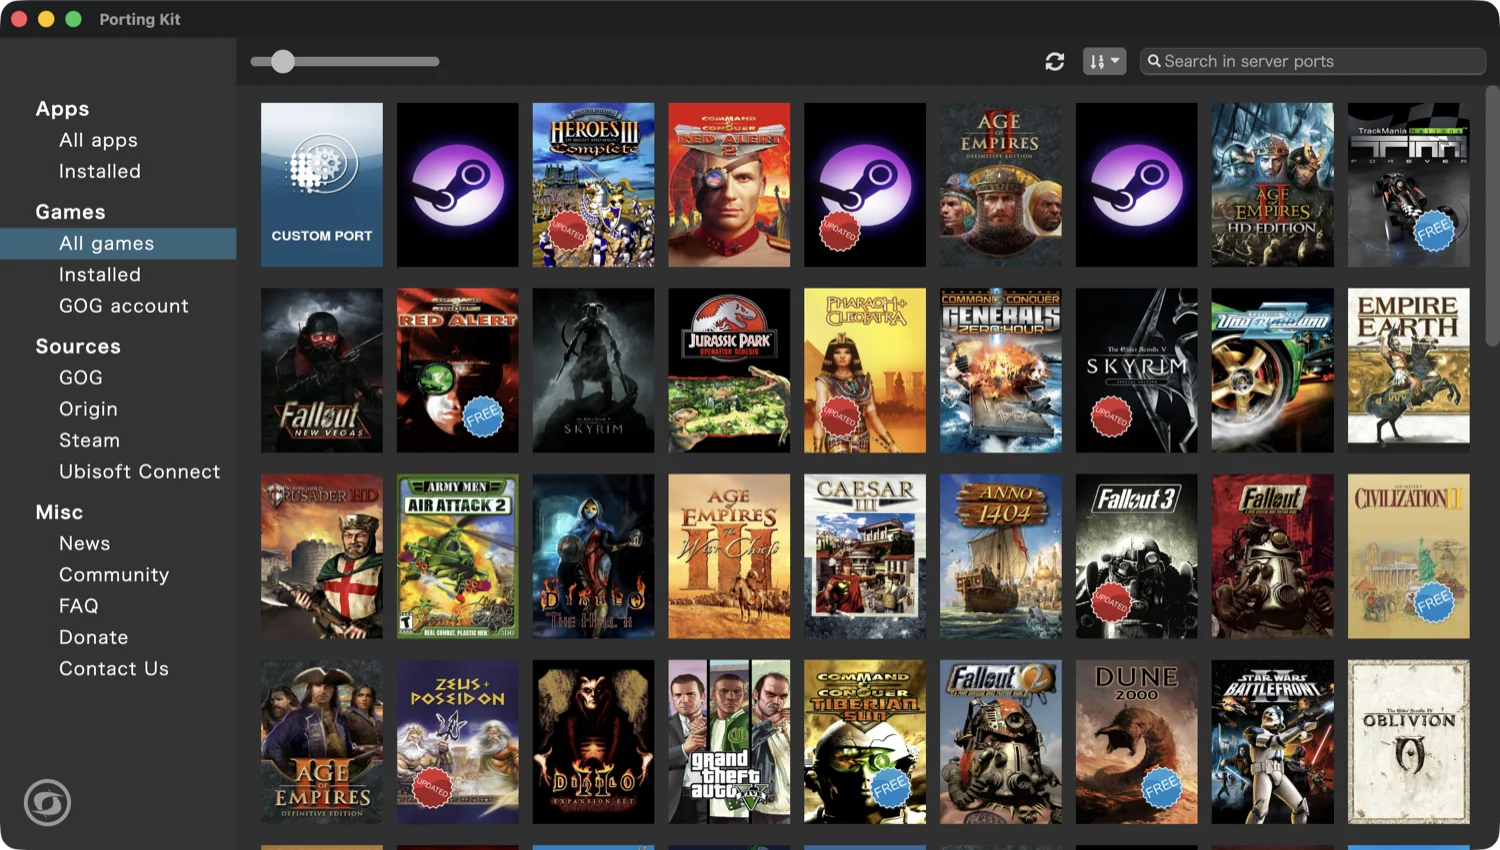Filter by GOG source
Viewport: 1500px width, 850px height.
point(81,377)
